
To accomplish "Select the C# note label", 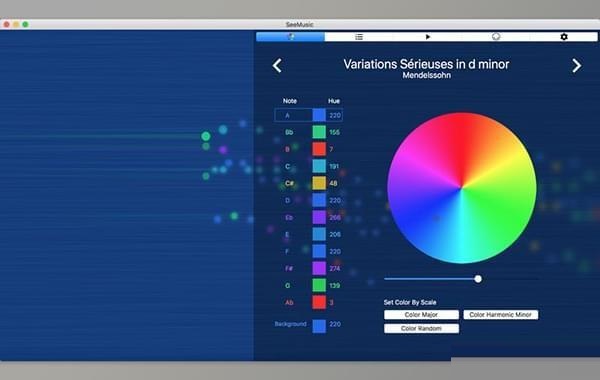I will click(289, 183).
